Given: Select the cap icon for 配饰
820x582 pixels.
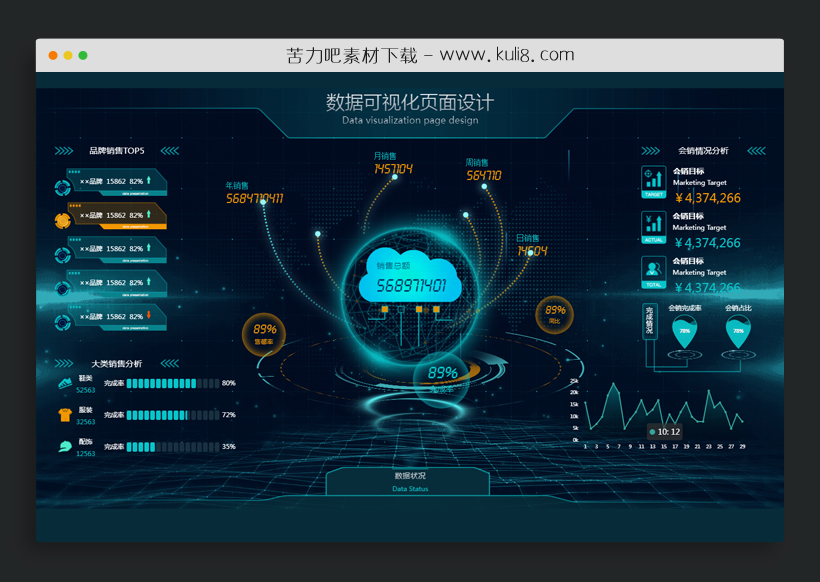Looking at the screenshot, I should [x=64, y=446].
